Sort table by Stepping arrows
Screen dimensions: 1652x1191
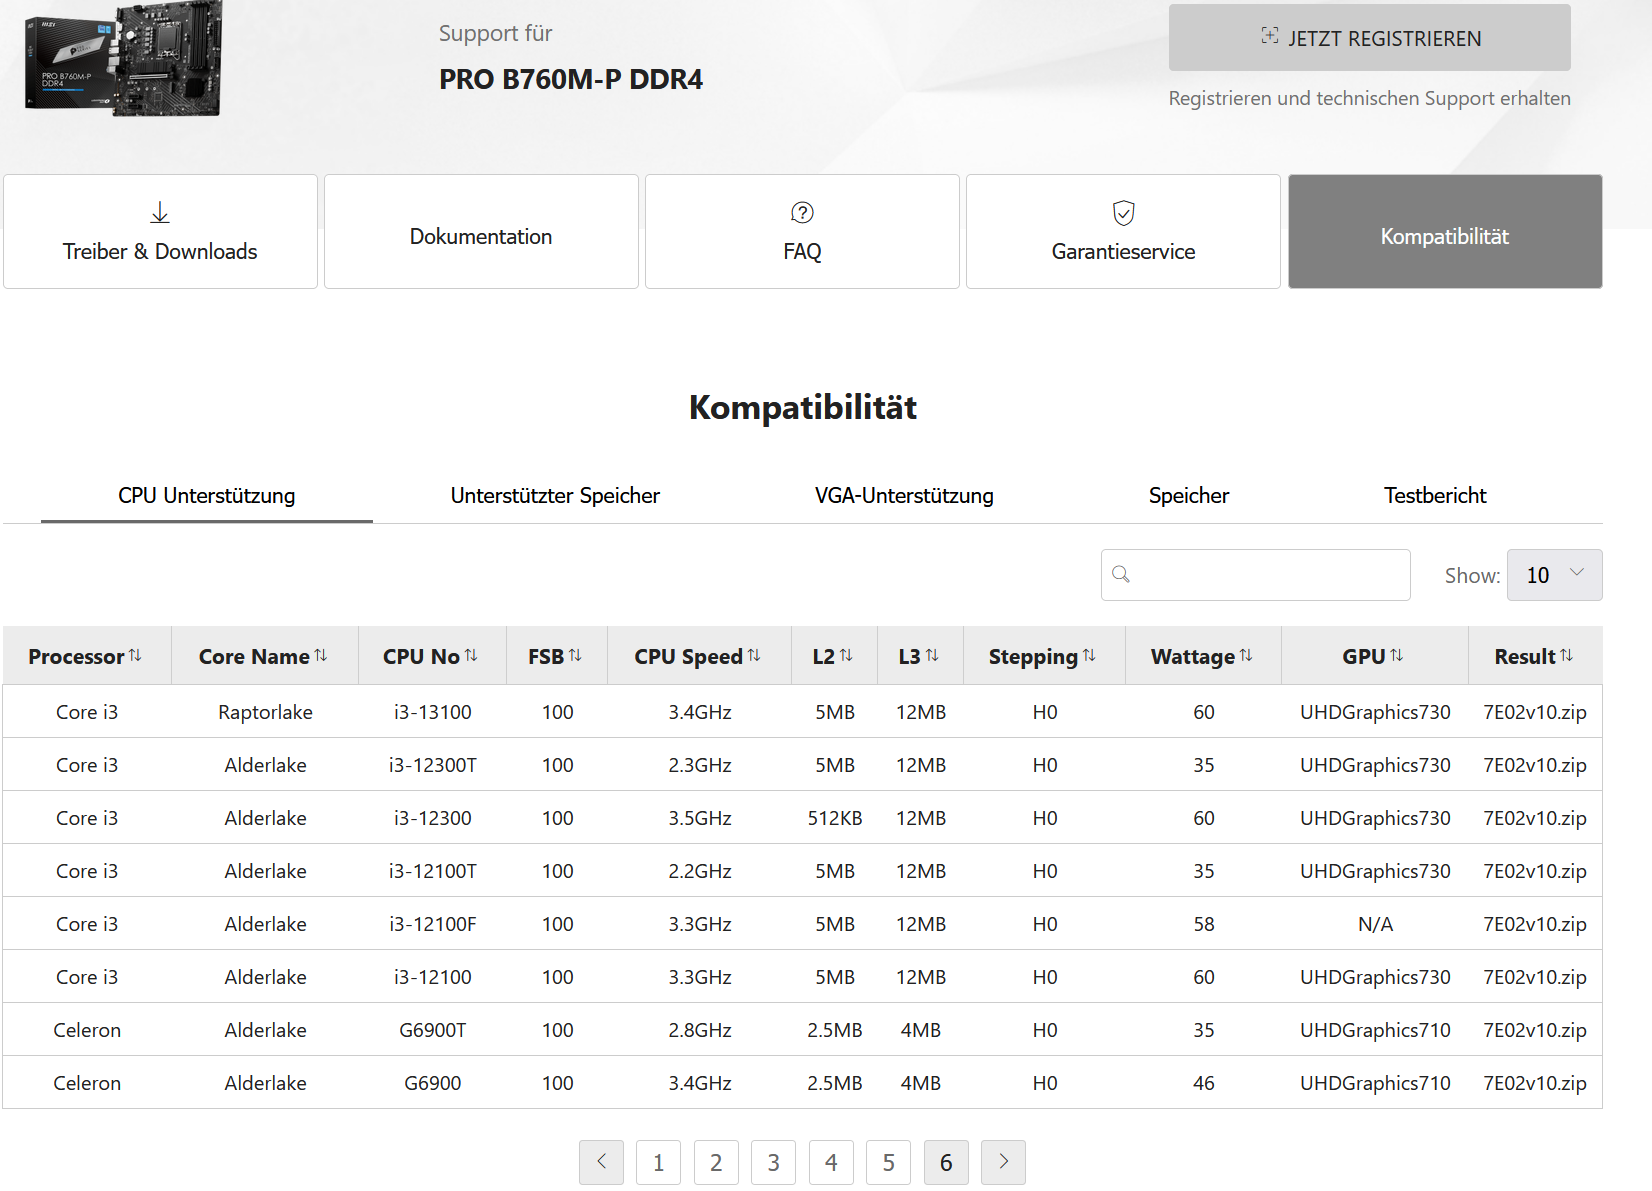tap(1089, 655)
